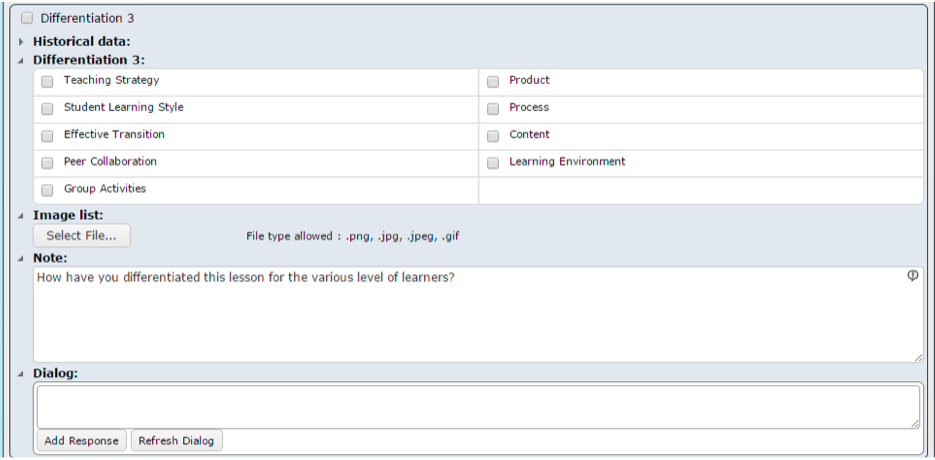The image size is (935, 460).
Task: Check the Product checkbox
Action: pos(493,82)
